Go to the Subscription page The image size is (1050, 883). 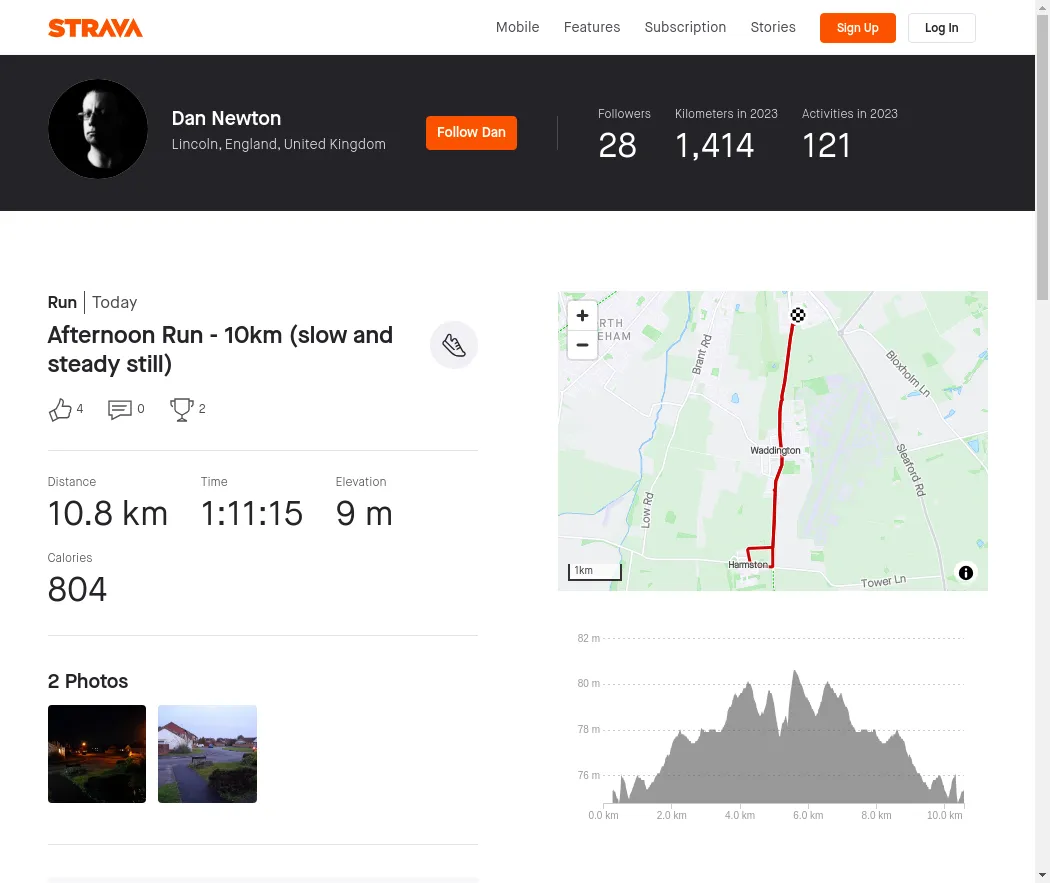[x=685, y=27]
